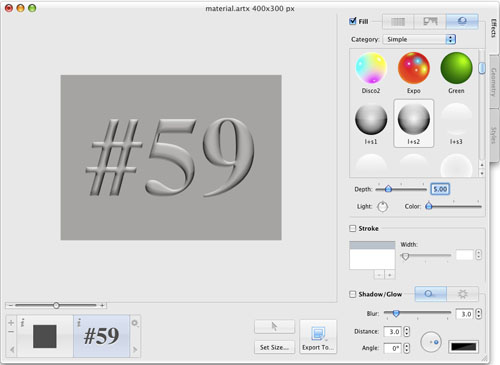This screenshot has width=500, height=365.
Task: Remove layer with minus icon
Action: point(11,332)
